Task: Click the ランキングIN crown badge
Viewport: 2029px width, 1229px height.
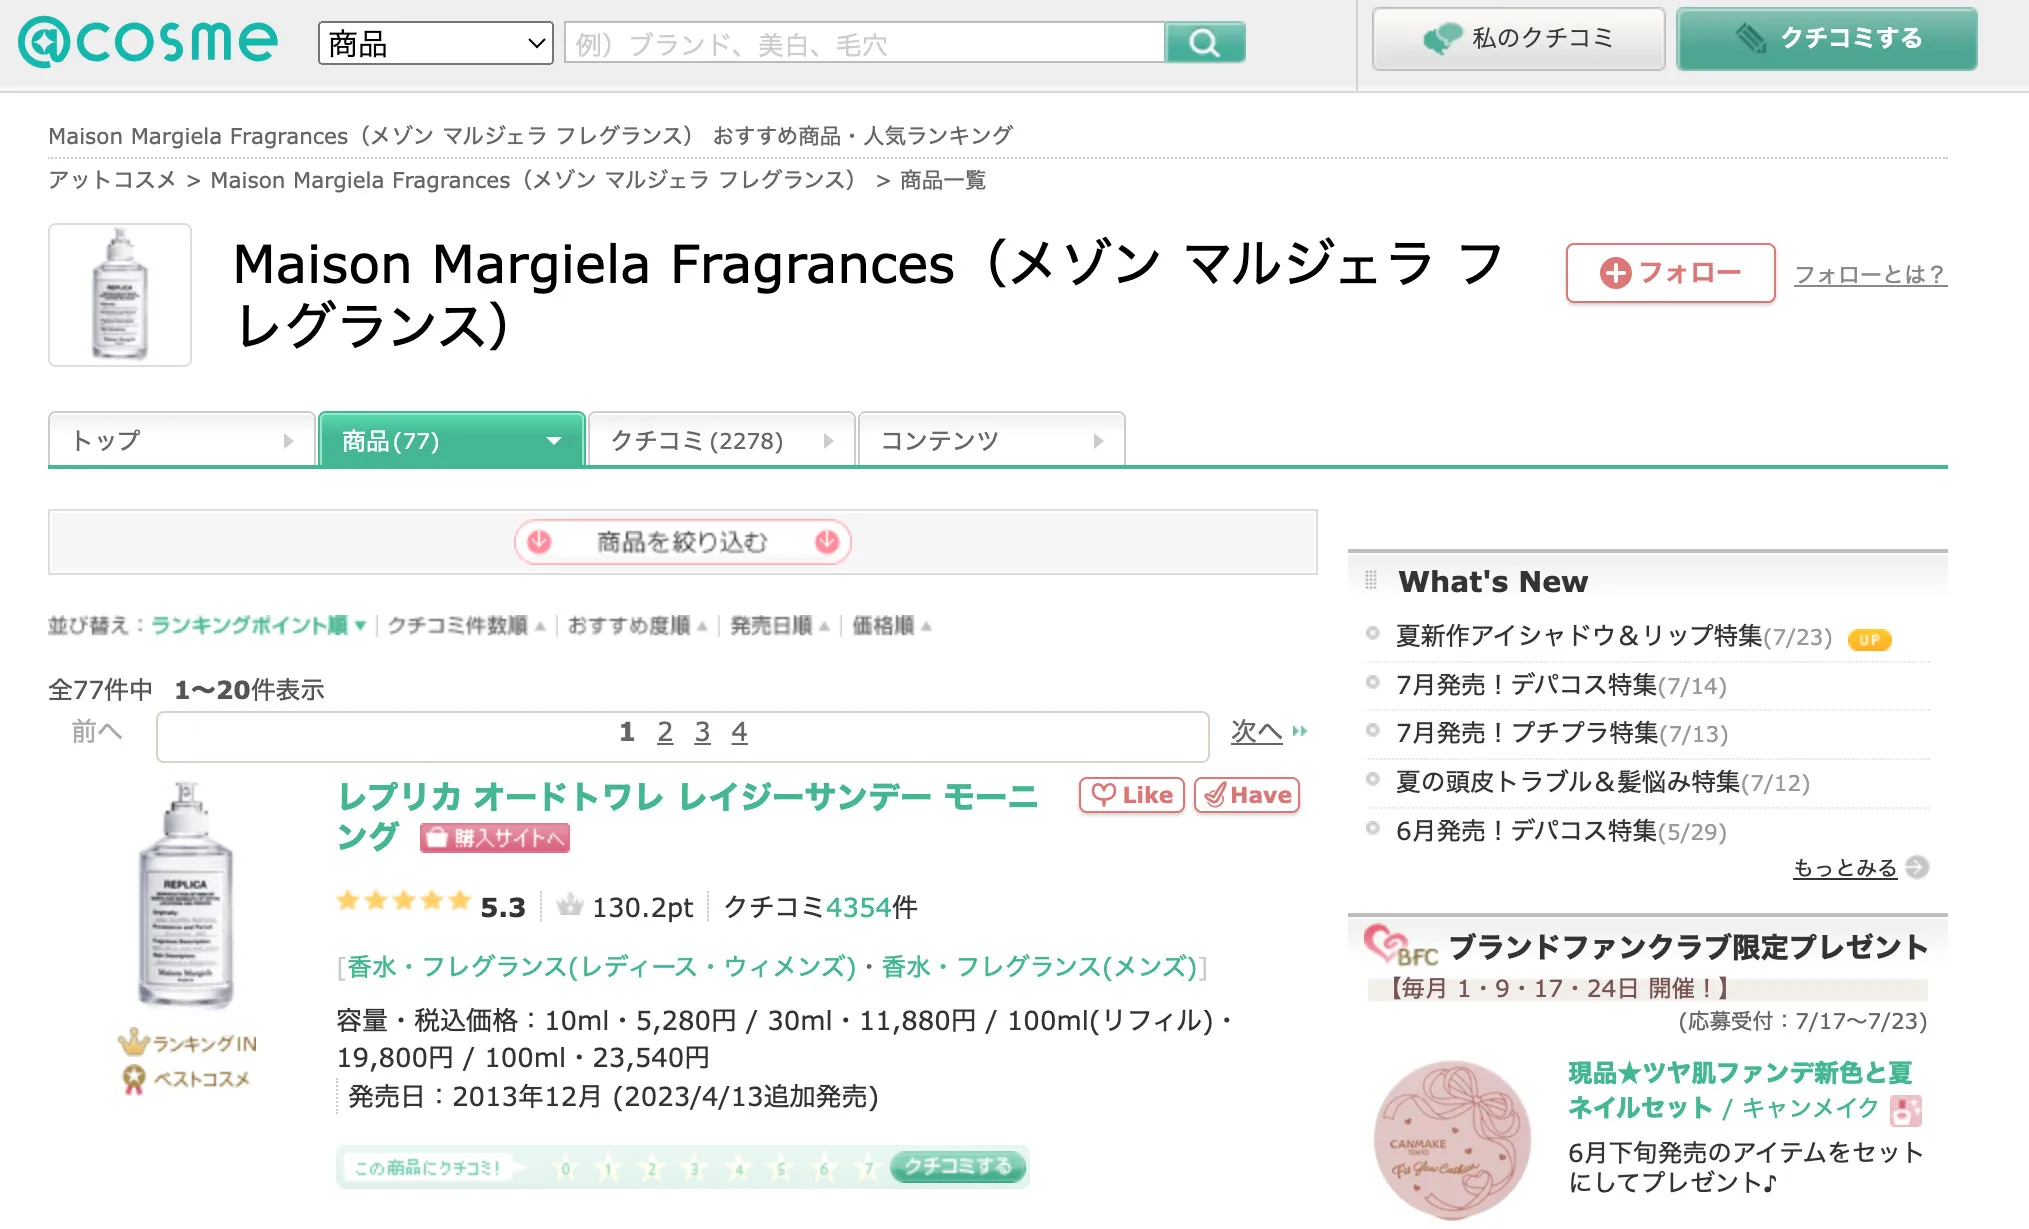Action: pos(187,1043)
